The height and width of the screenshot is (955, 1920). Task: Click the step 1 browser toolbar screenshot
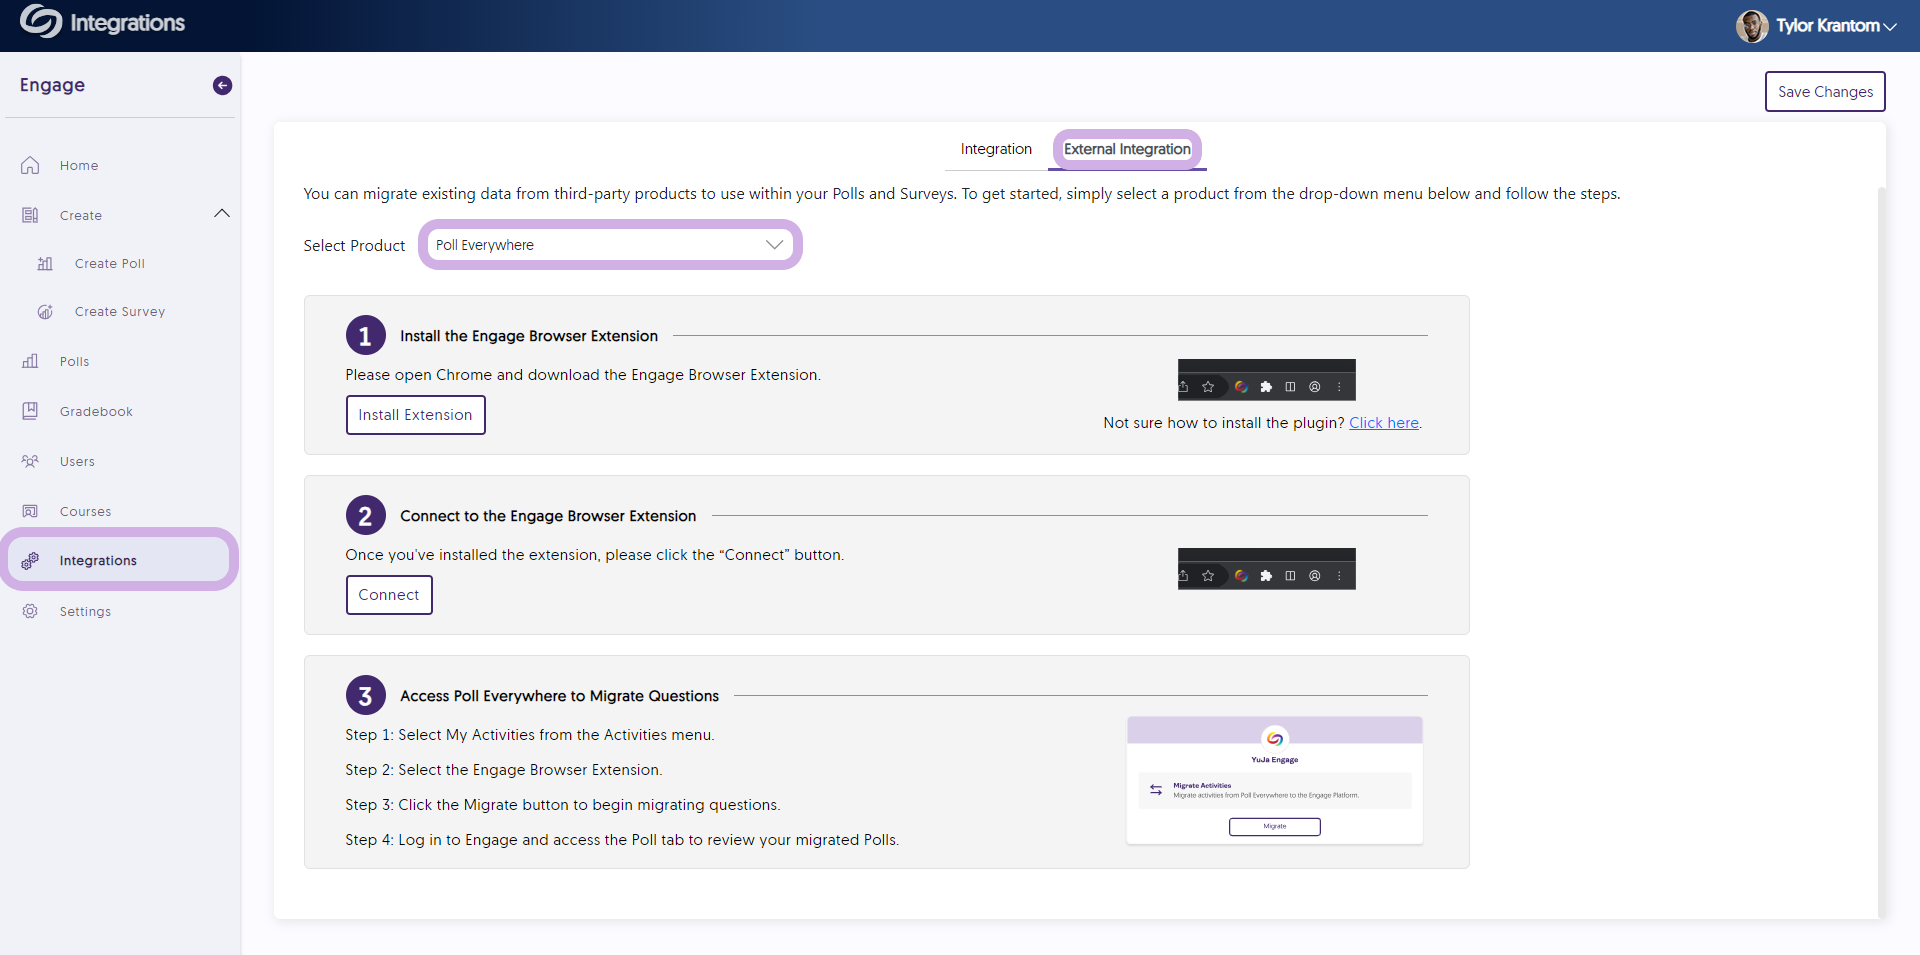click(x=1266, y=380)
